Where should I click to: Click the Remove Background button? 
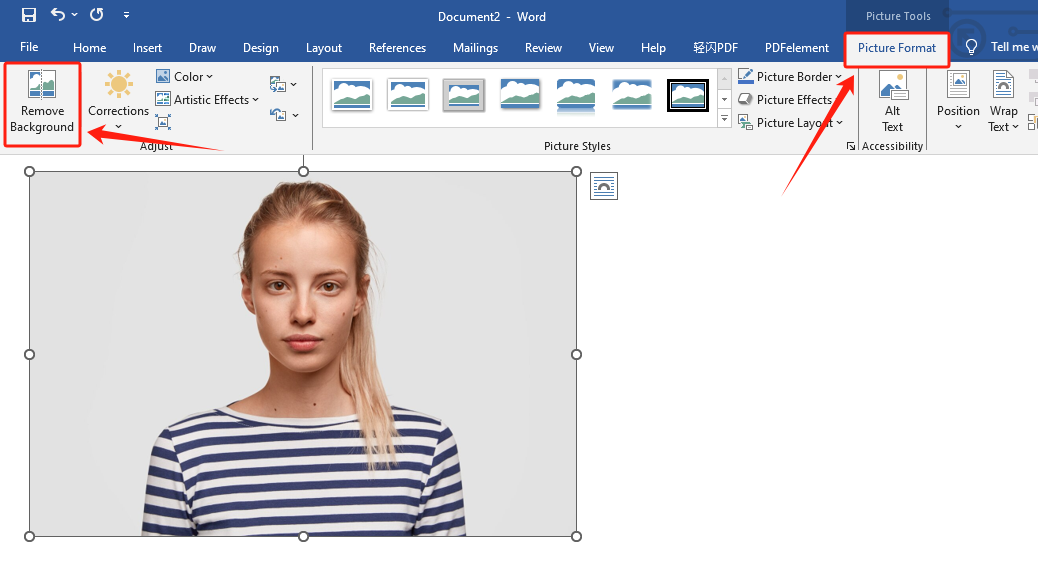point(42,103)
